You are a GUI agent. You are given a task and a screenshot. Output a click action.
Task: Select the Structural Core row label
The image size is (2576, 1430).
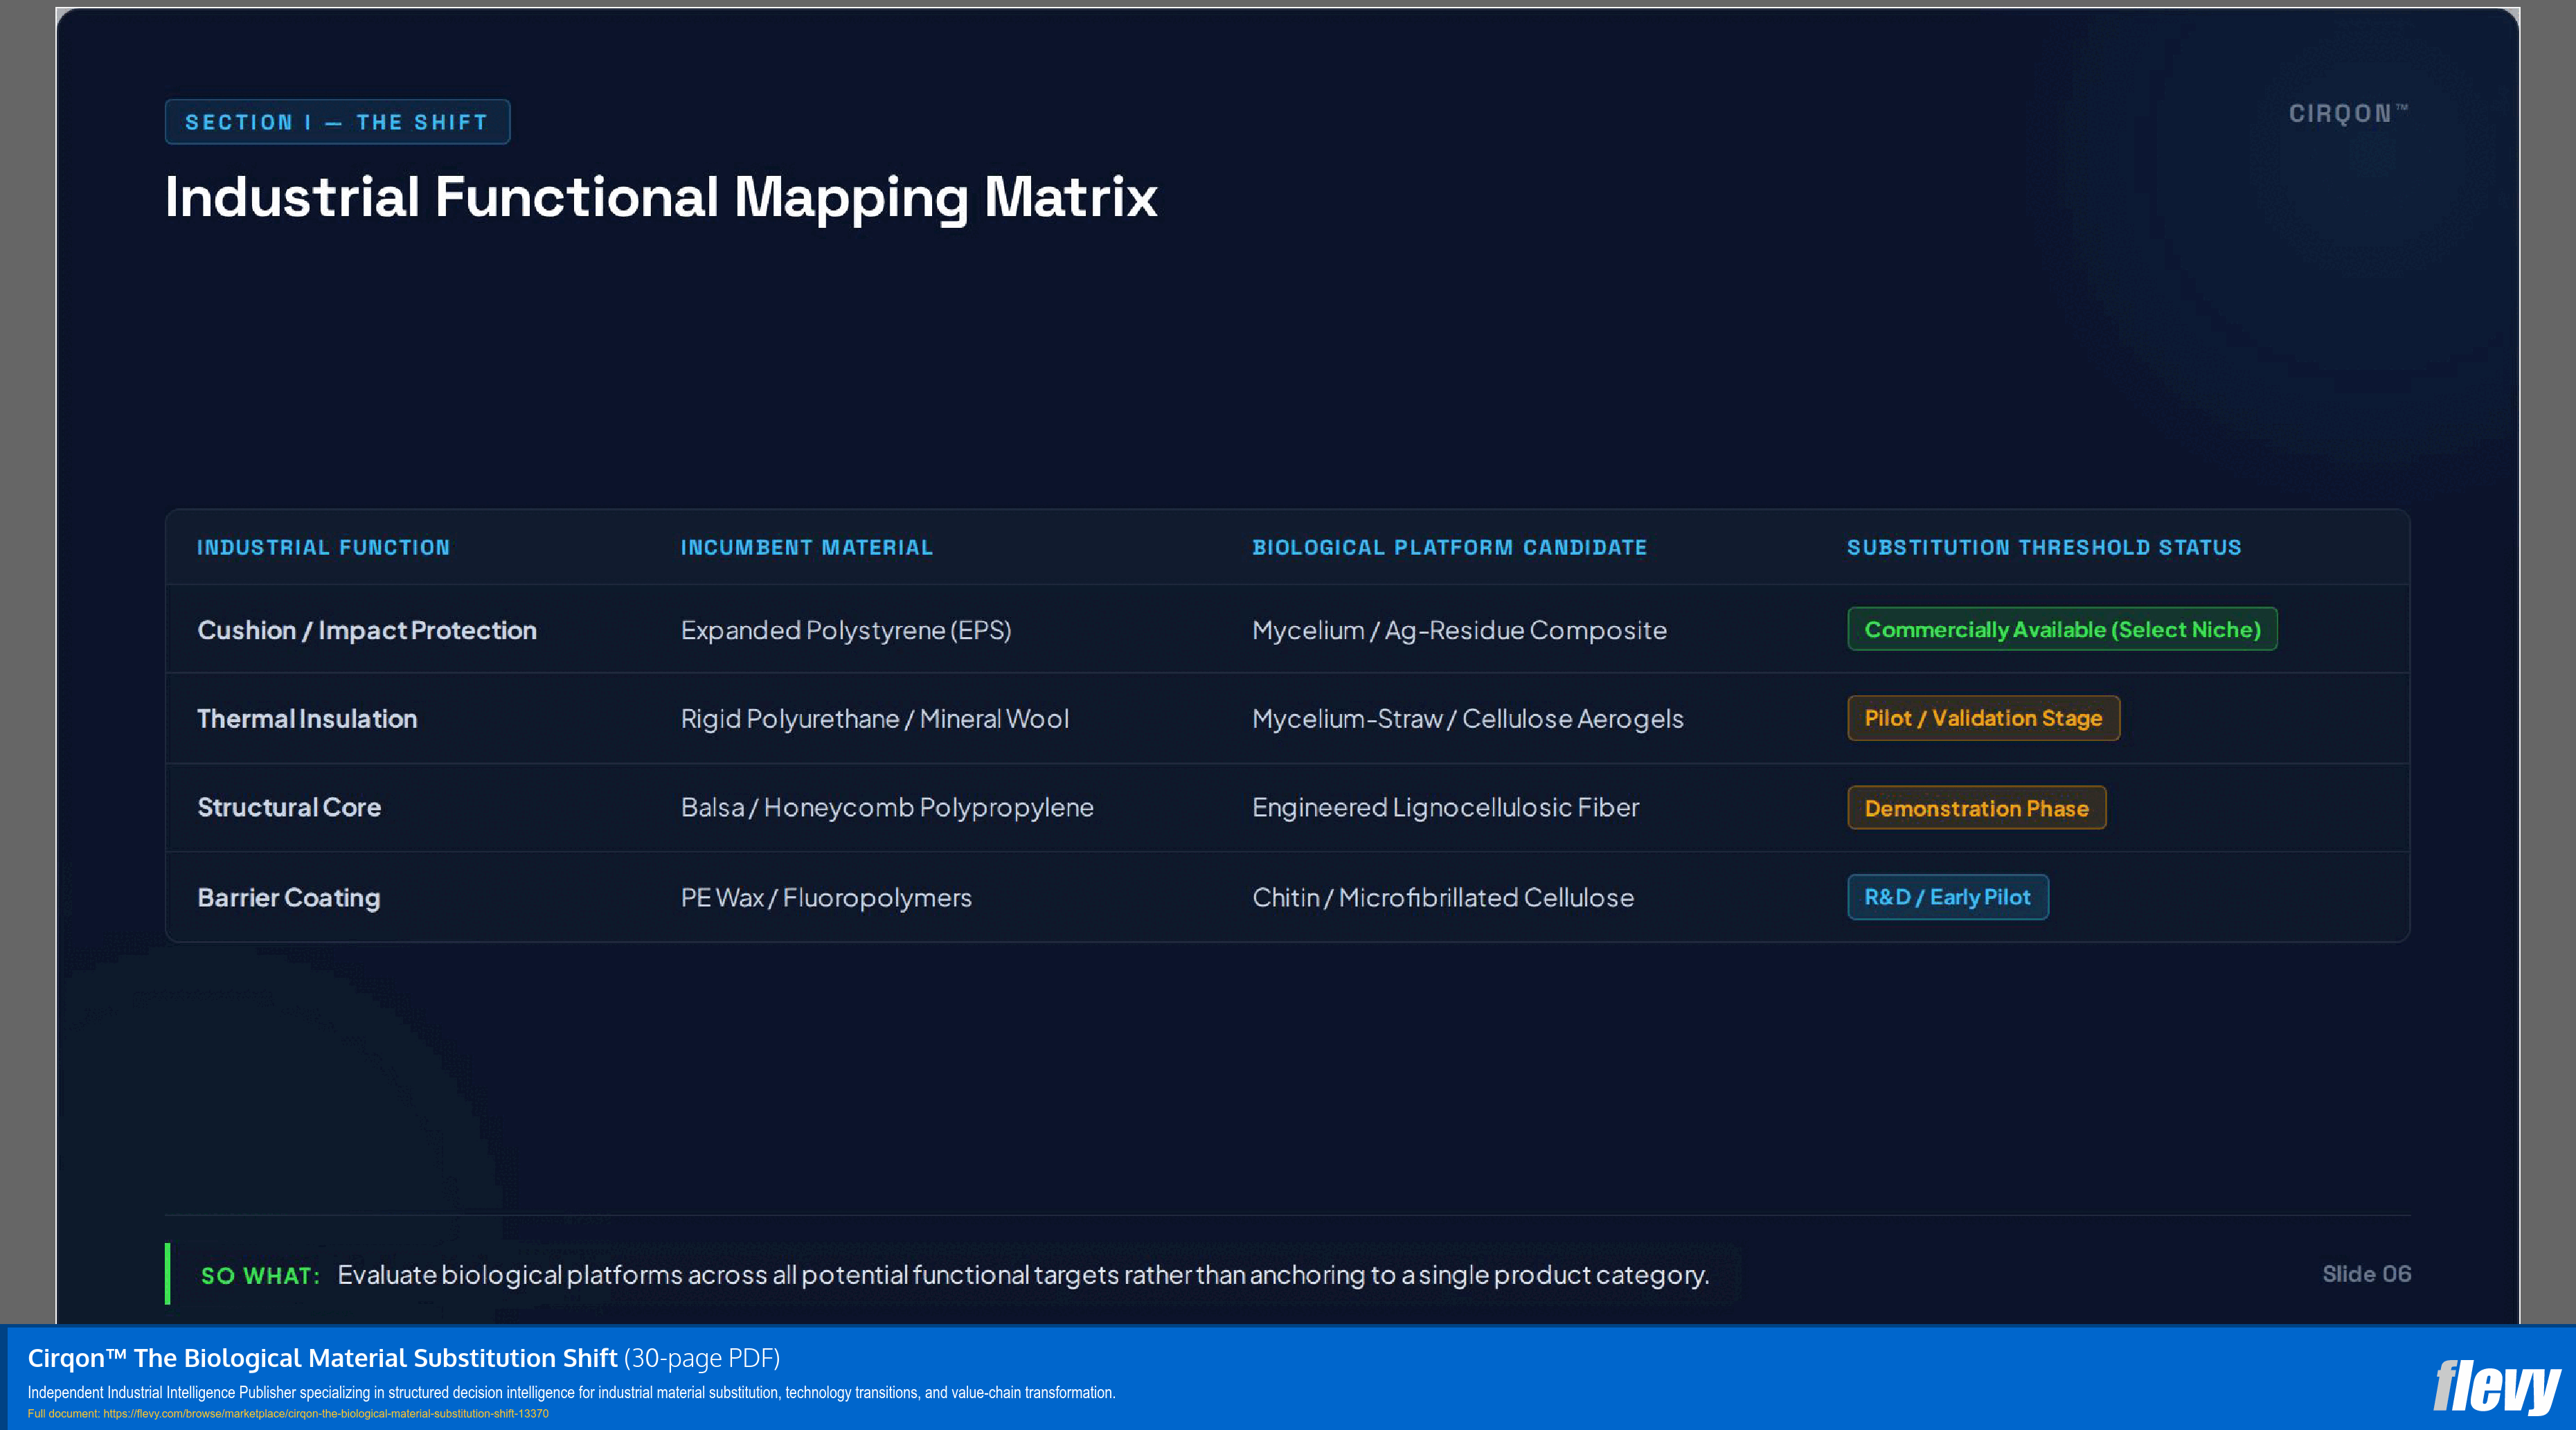[x=289, y=807]
